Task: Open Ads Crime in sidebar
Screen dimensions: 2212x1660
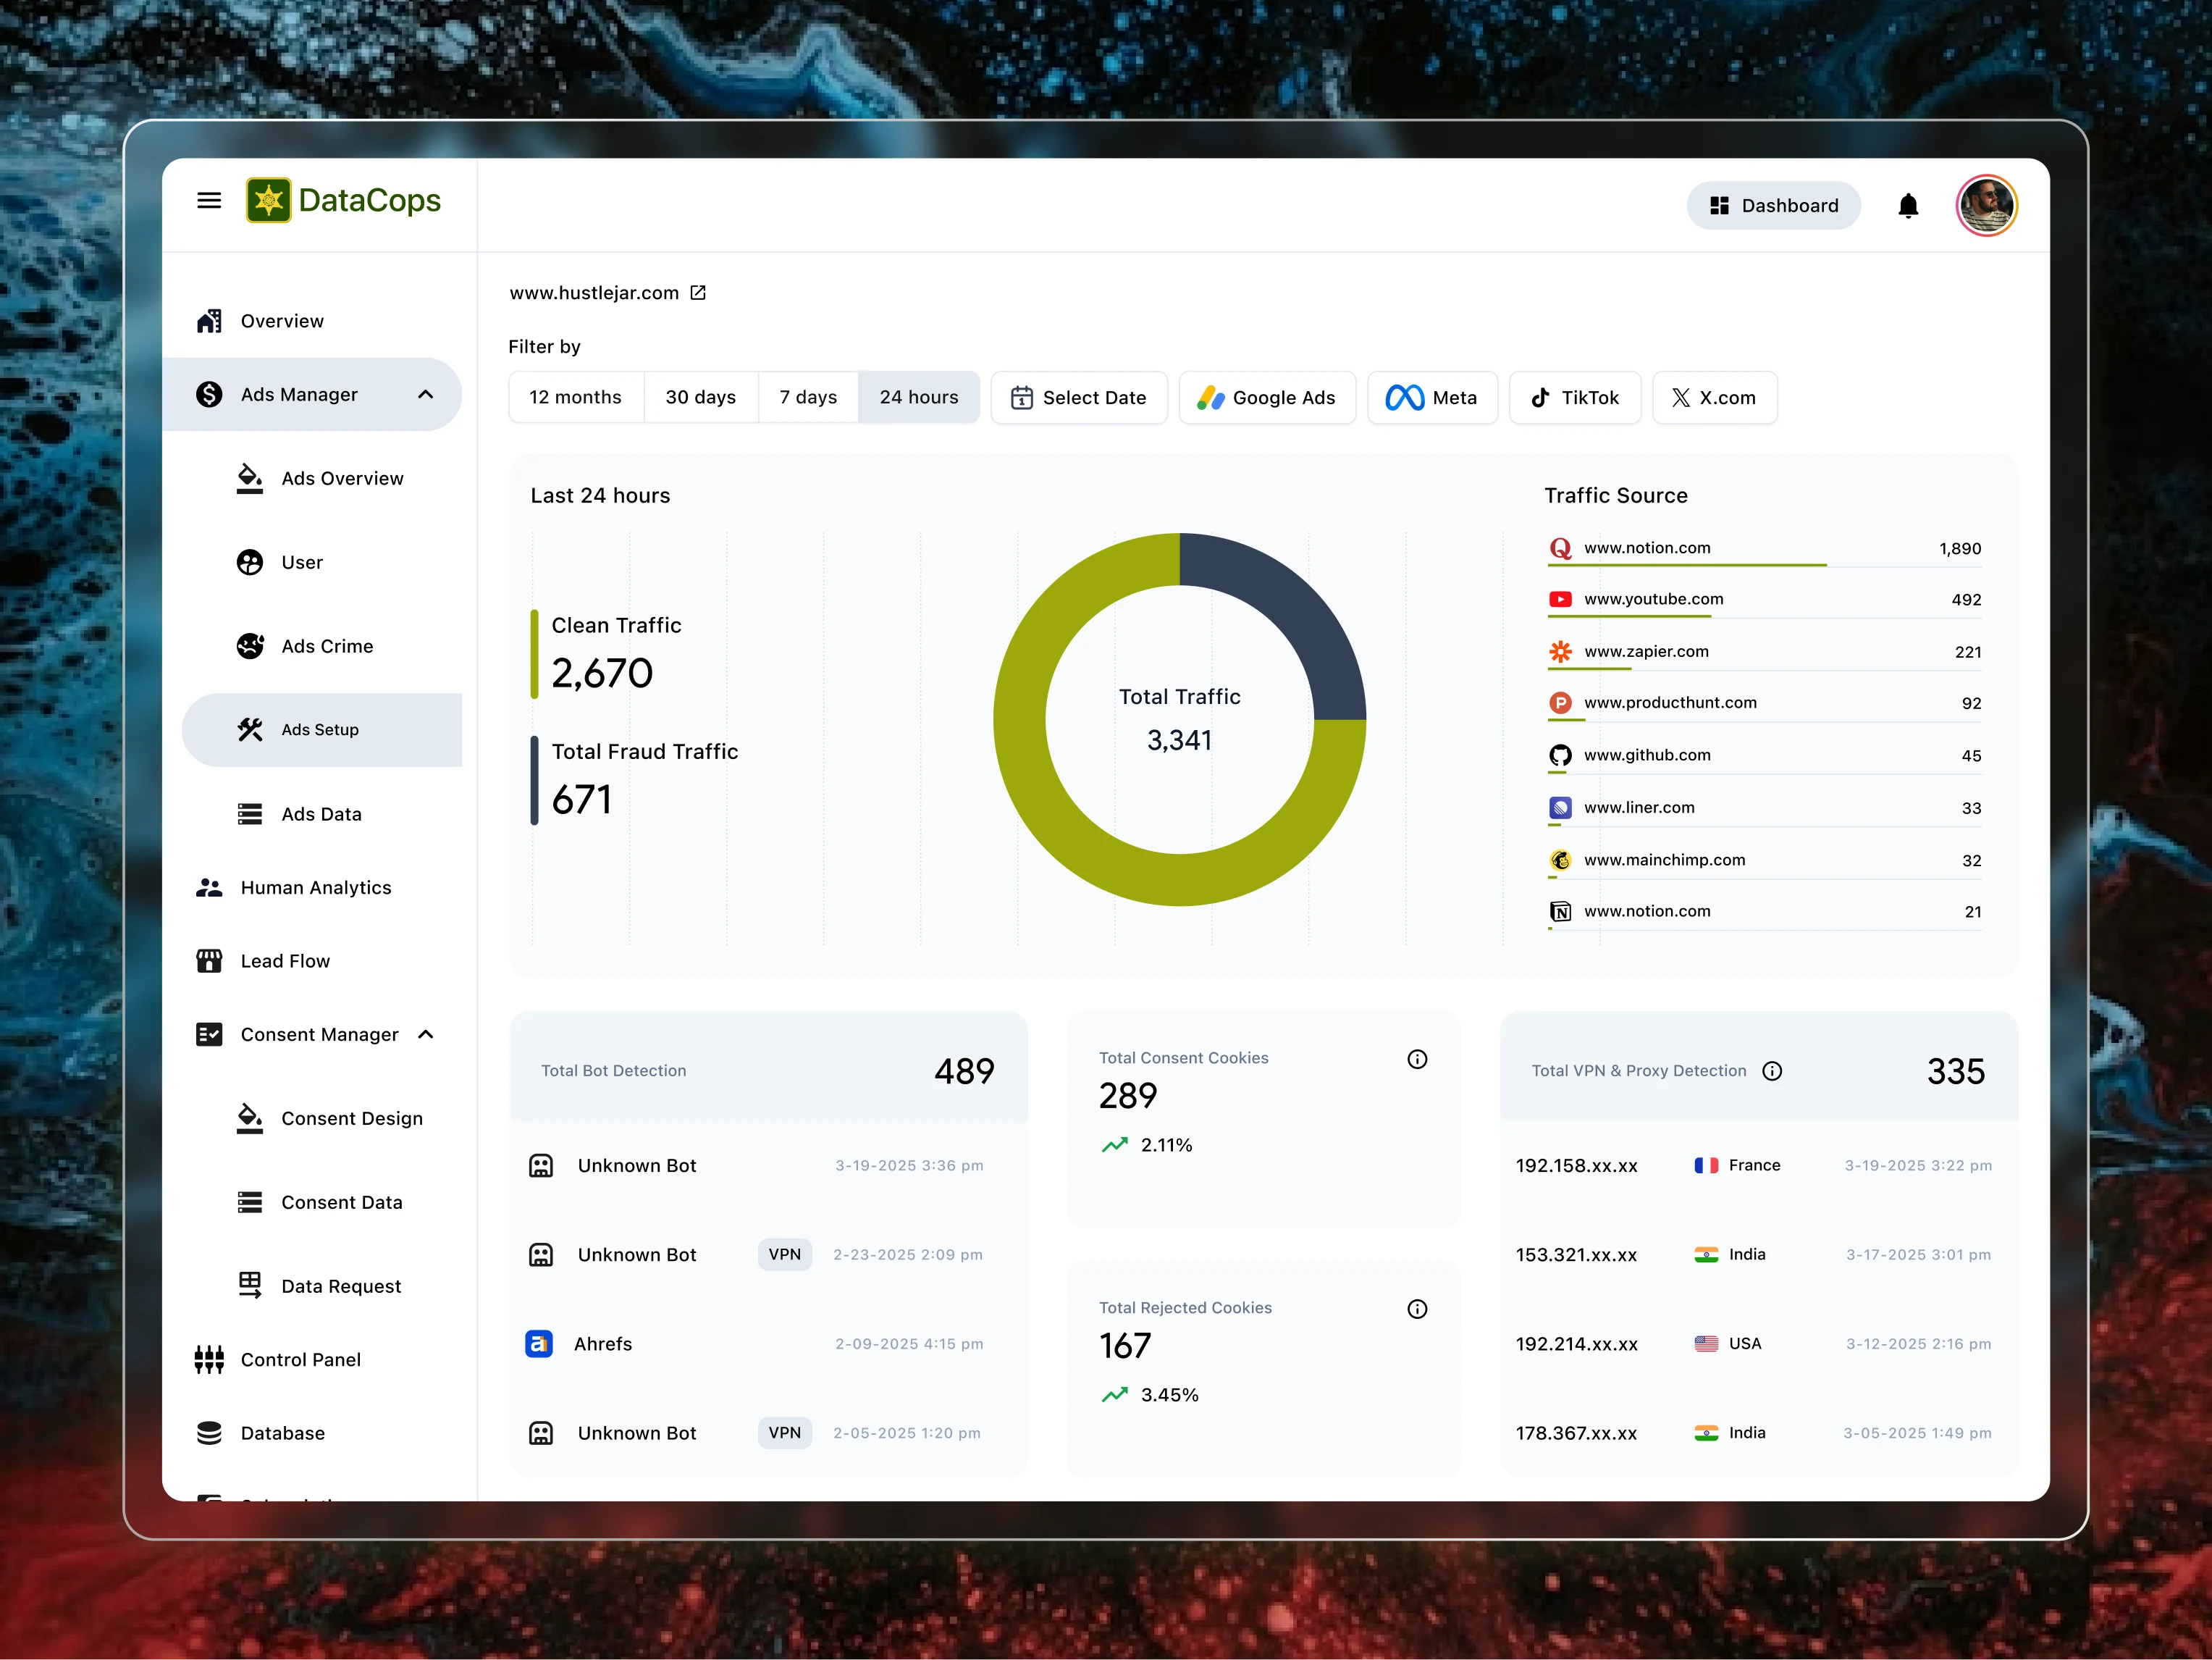Action: [327, 647]
